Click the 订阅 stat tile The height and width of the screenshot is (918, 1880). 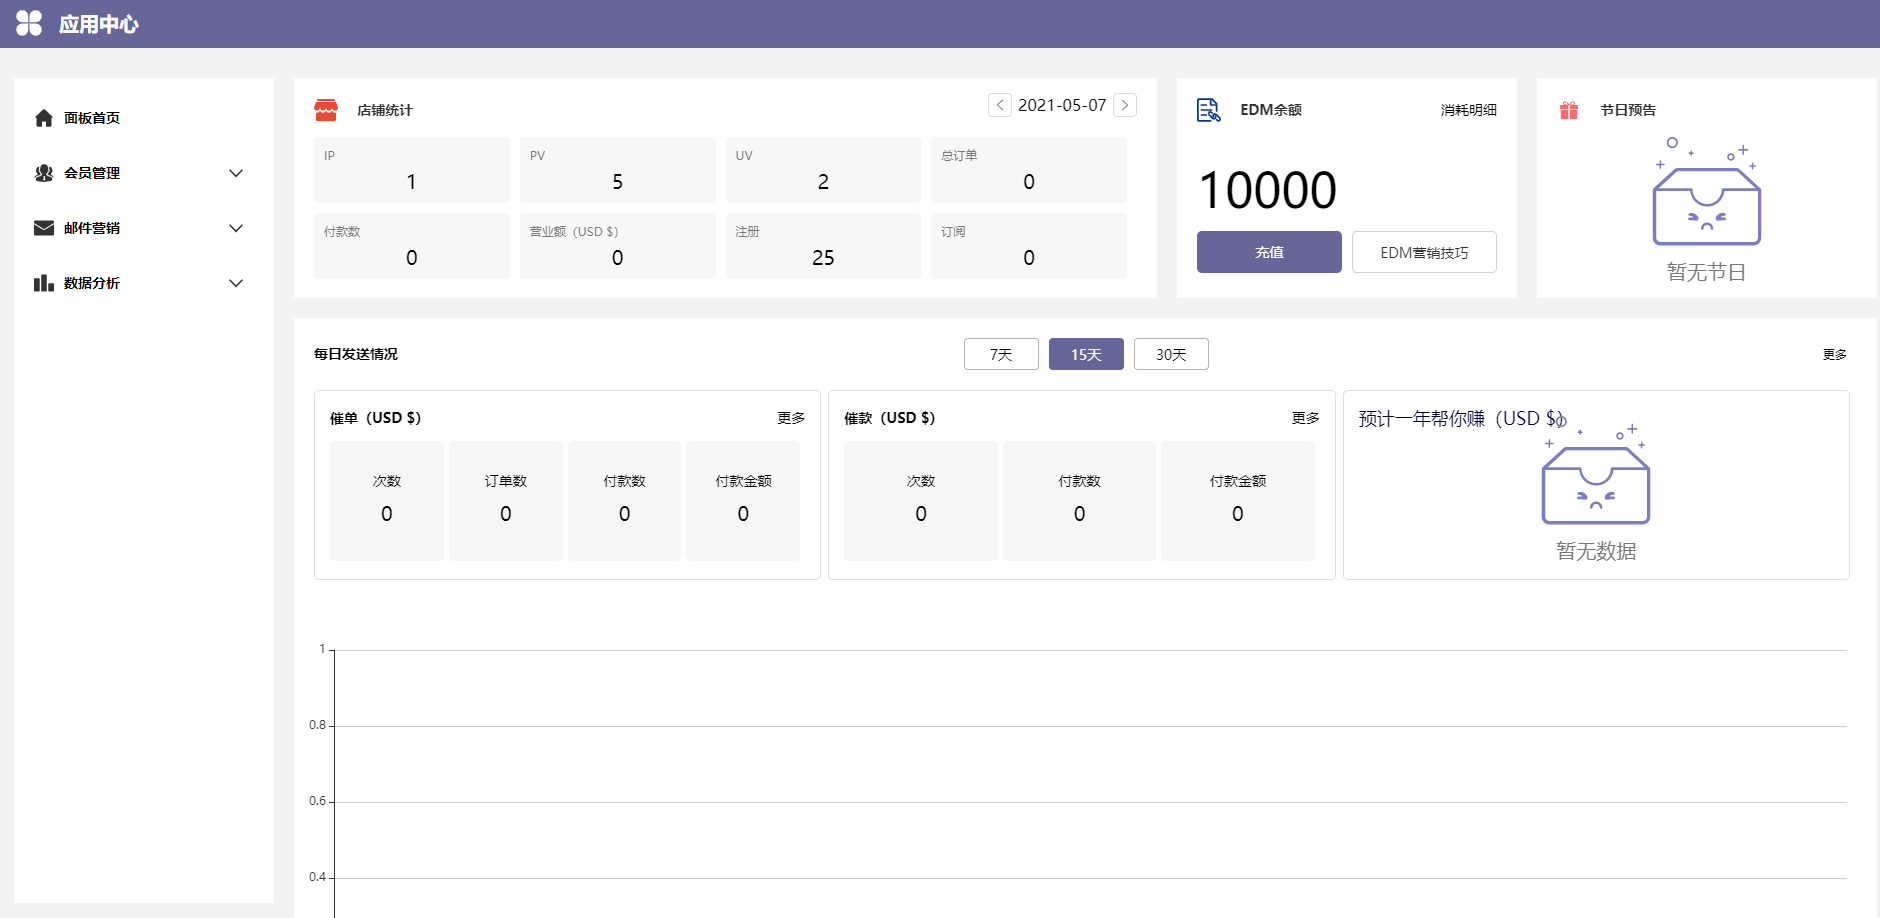(x=1029, y=246)
